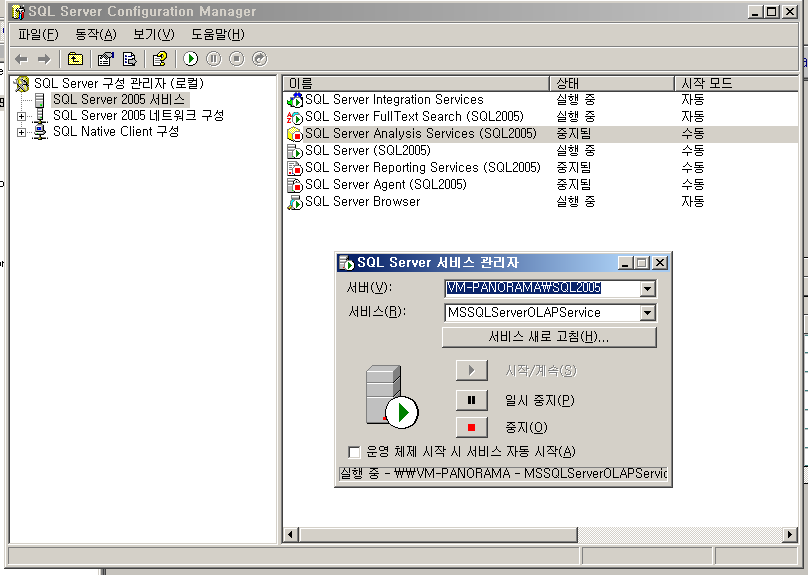This screenshot has height=575, width=808.
Task: Close the SQL Server 서비스 관리자 window
Action: (660, 263)
